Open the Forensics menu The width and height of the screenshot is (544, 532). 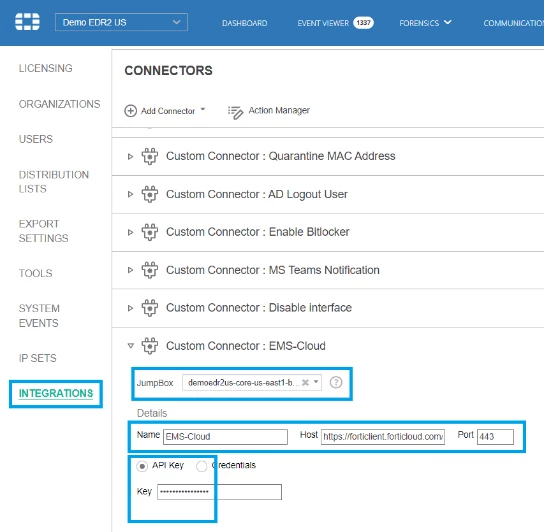425,23
